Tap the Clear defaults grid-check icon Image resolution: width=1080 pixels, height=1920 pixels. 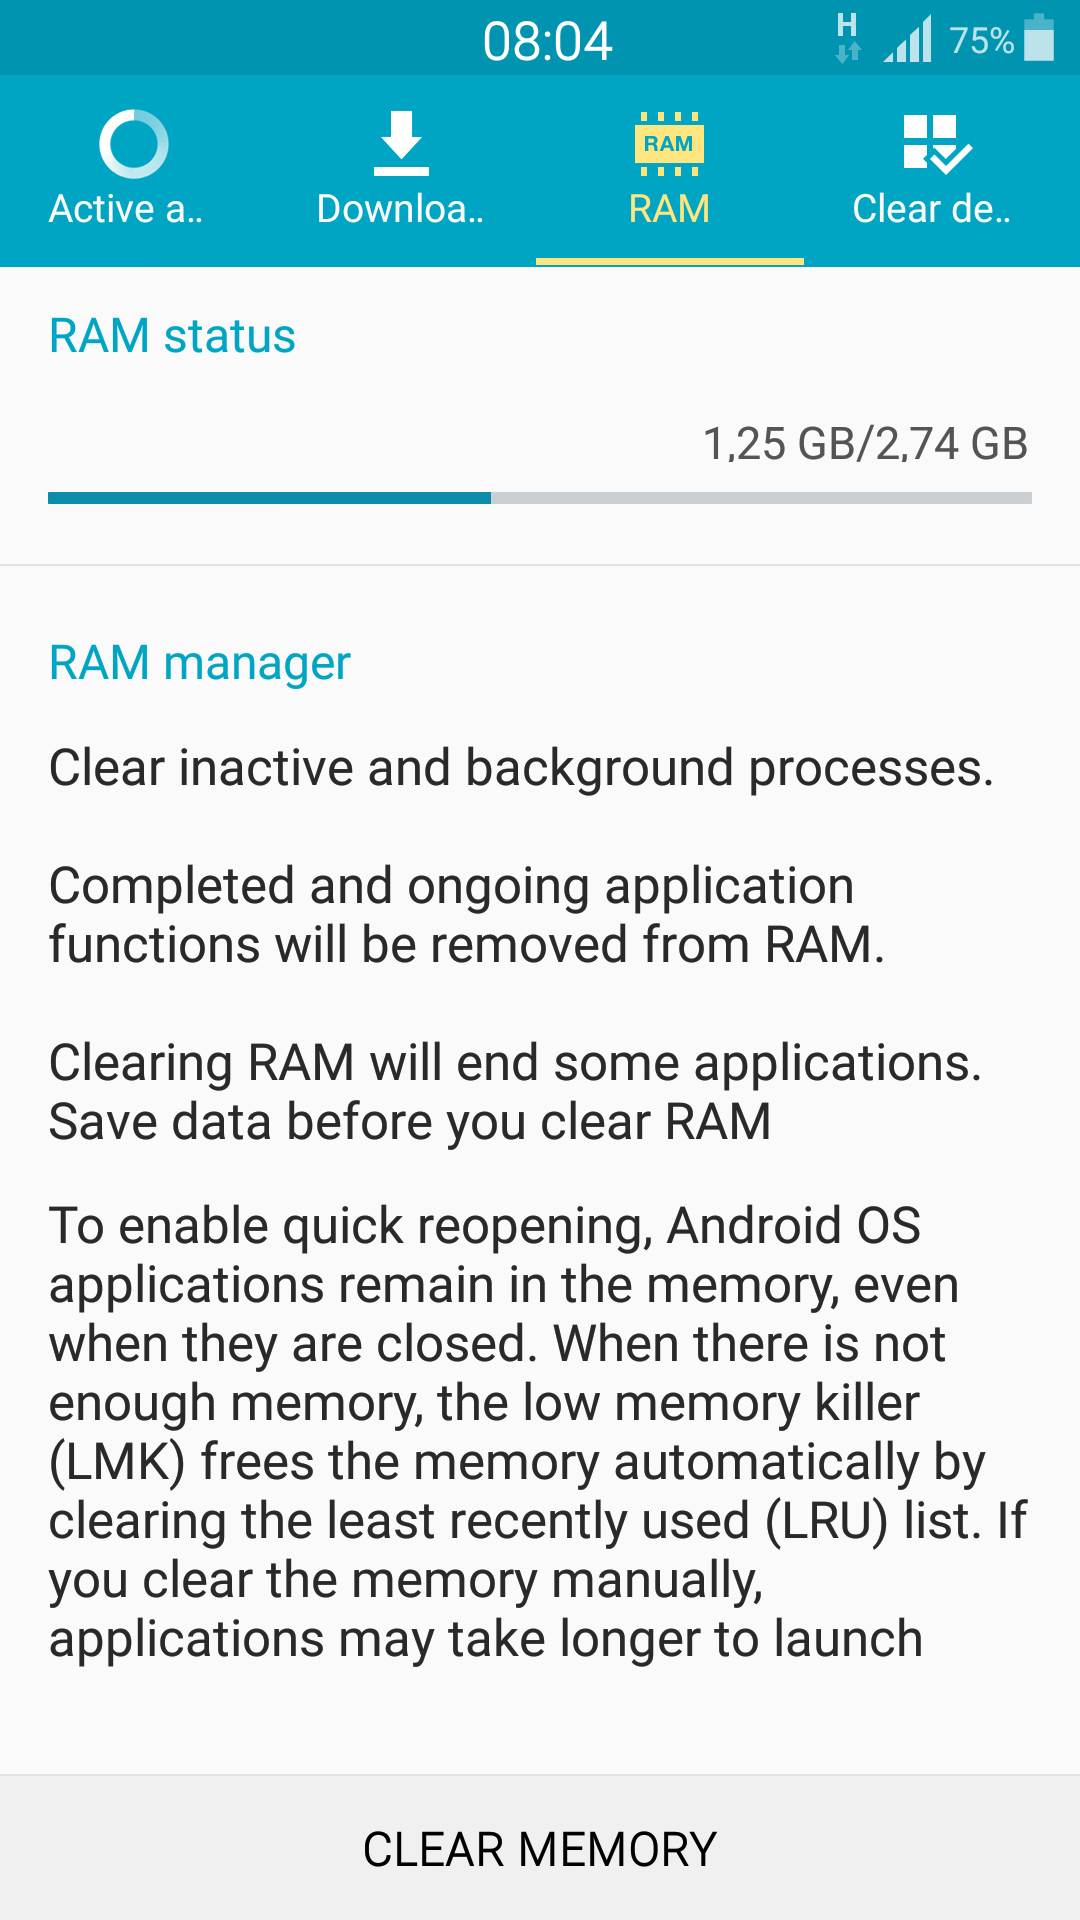coord(936,144)
